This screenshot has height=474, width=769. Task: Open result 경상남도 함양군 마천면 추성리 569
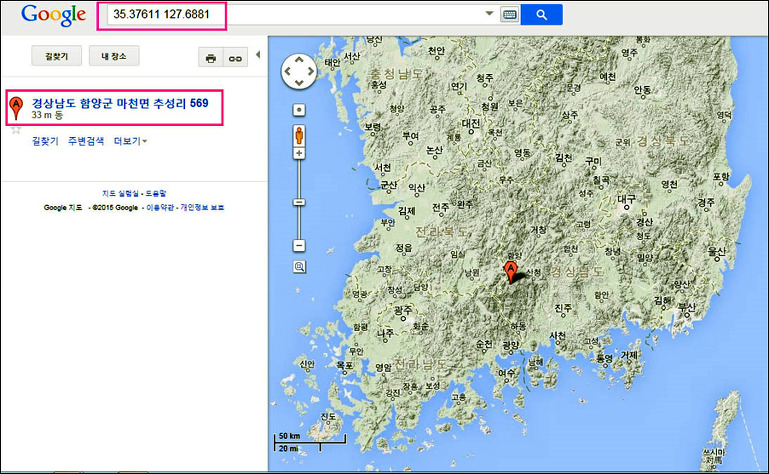click(120, 103)
